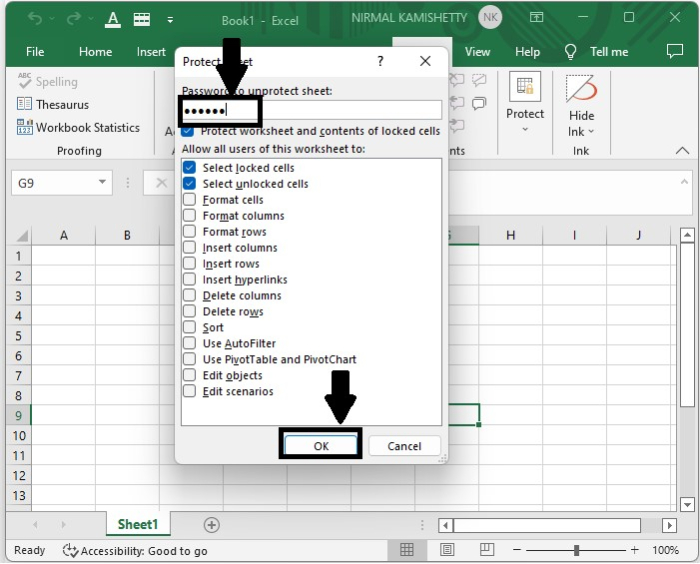Zoom in with the plus button
This screenshot has height=564, width=700.
634,550
